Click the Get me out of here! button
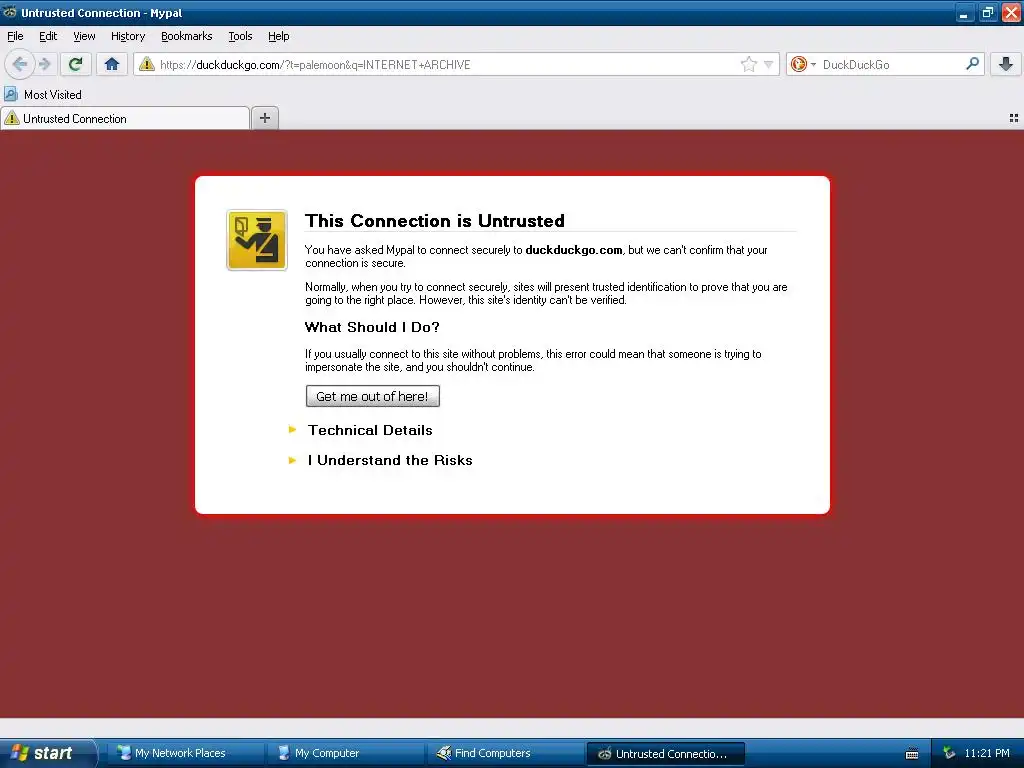This screenshot has height=768, width=1024. pyautogui.click(x=372, y=396)
